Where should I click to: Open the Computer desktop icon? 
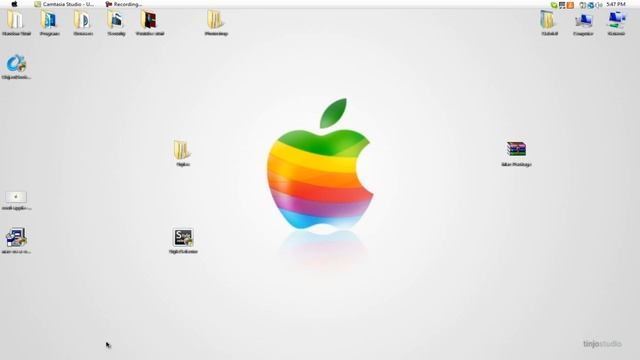[x=583, y=23]
